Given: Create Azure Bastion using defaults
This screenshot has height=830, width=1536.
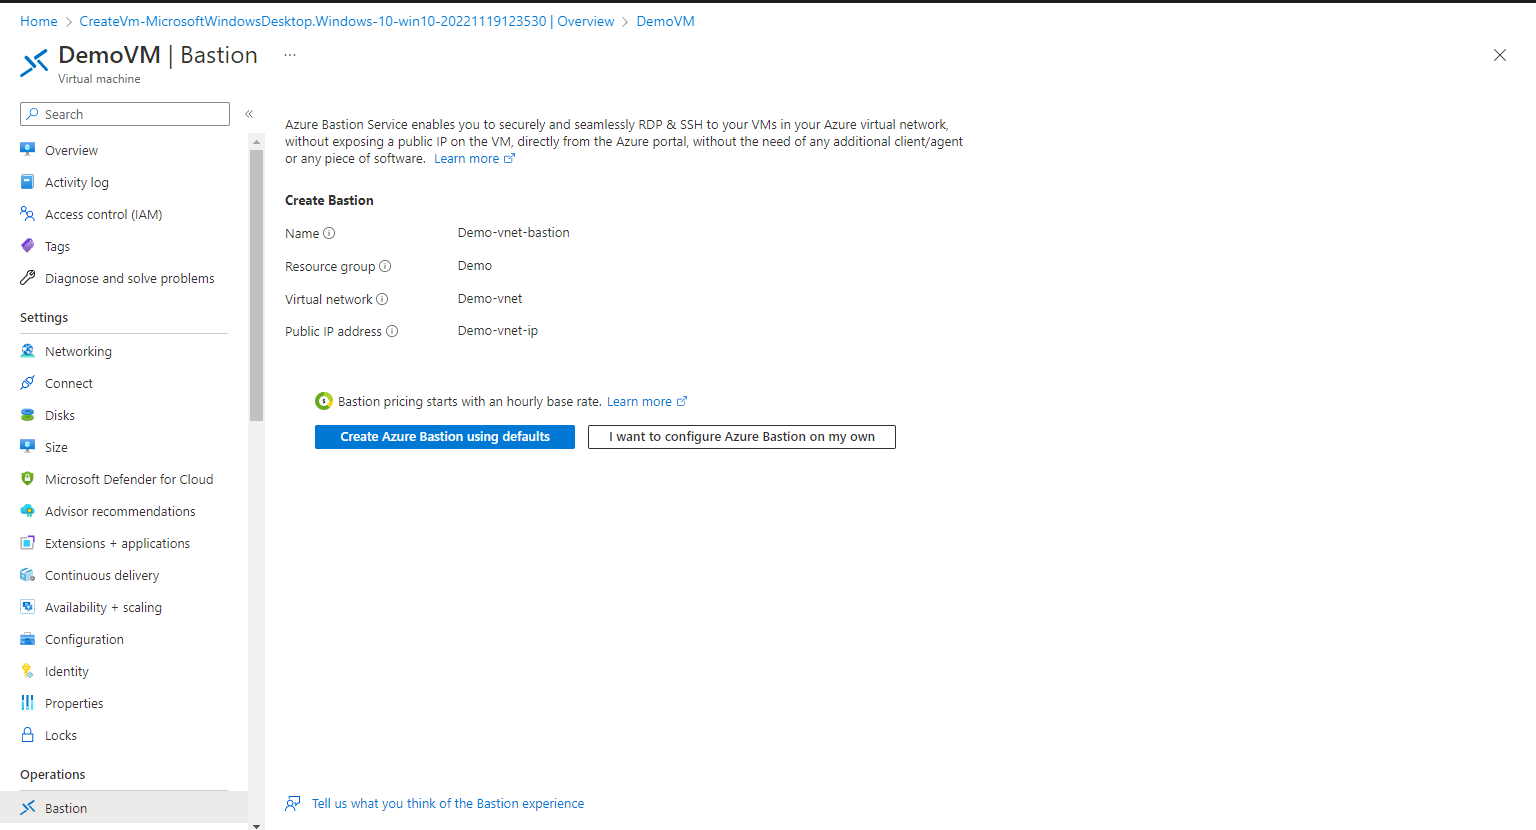Looking at the screenshot, I should pos(445,437).
